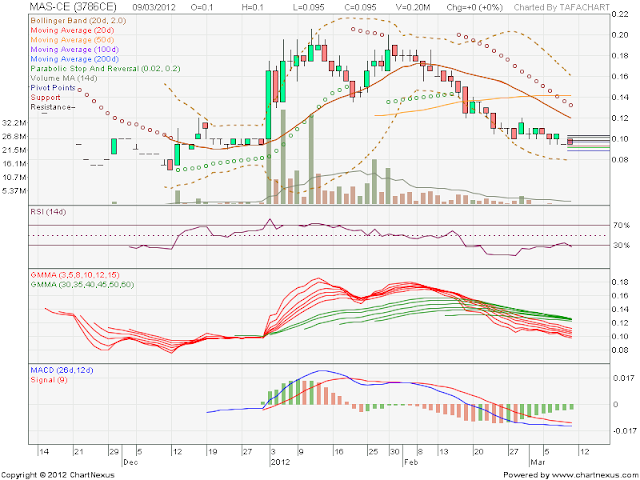This screenshot has height=480, width=640.
Task: Click the red GMMA (3,5,8,10,12,15) label
Action: pyautogui.click(x=75, y=275)
